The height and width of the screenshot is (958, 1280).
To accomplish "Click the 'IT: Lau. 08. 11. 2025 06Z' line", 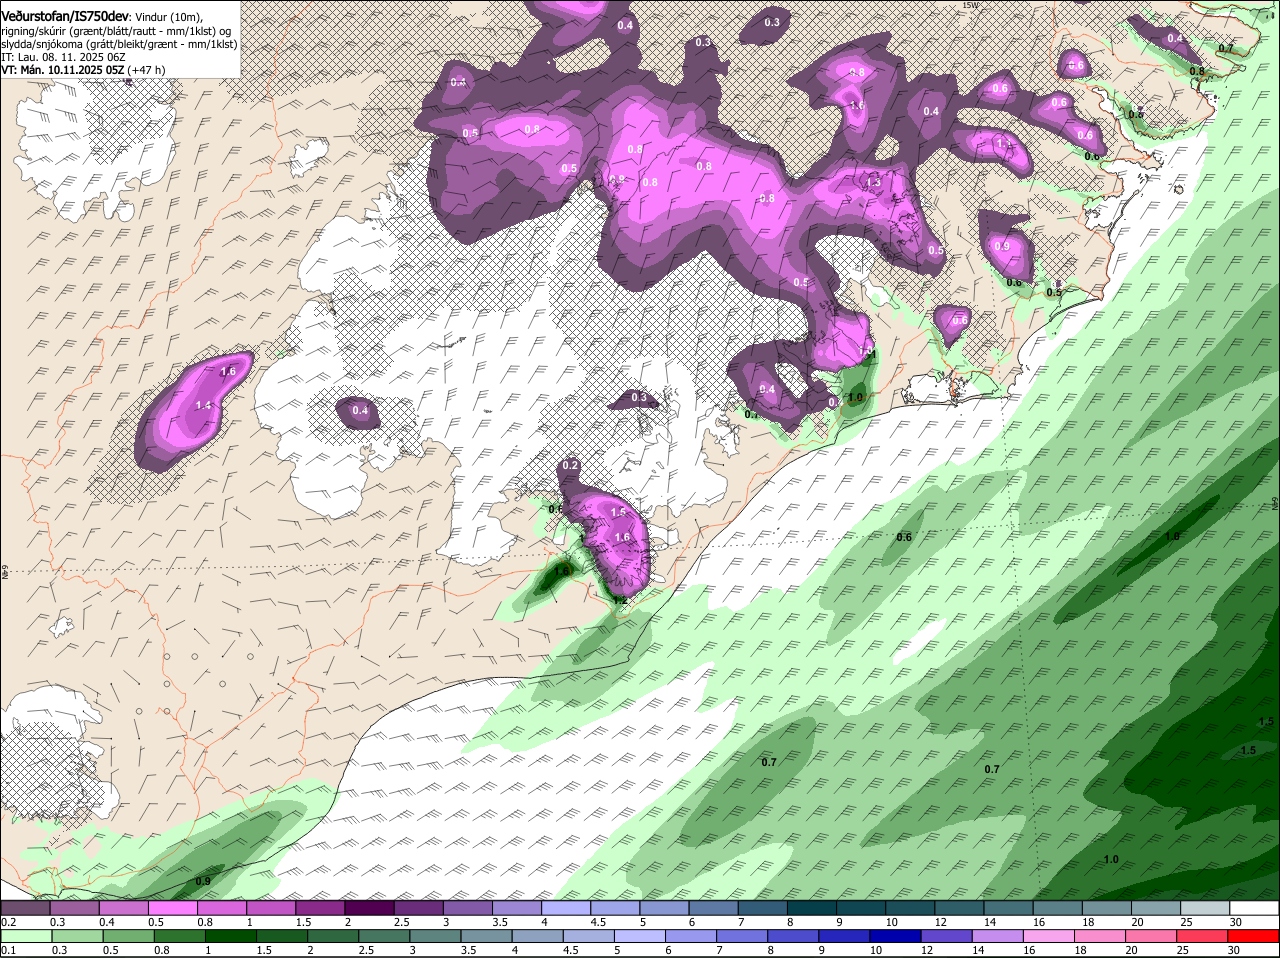I will click(65, 57).
